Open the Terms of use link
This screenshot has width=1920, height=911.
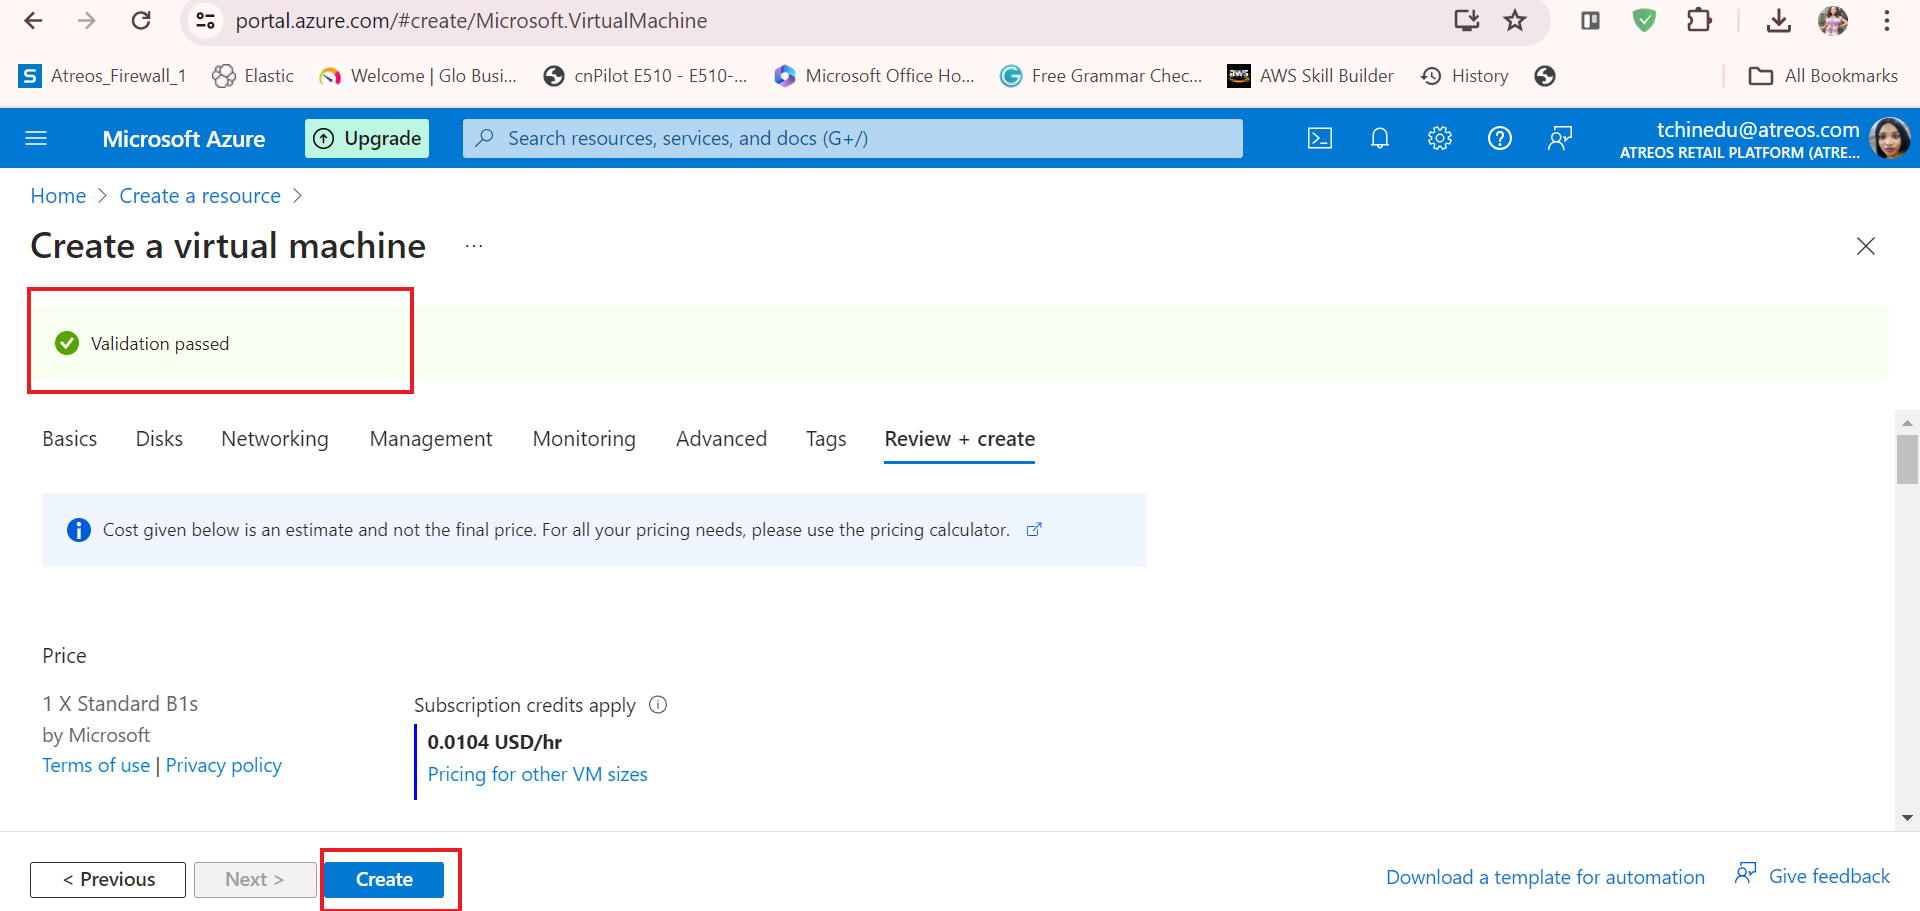[96, 765]
